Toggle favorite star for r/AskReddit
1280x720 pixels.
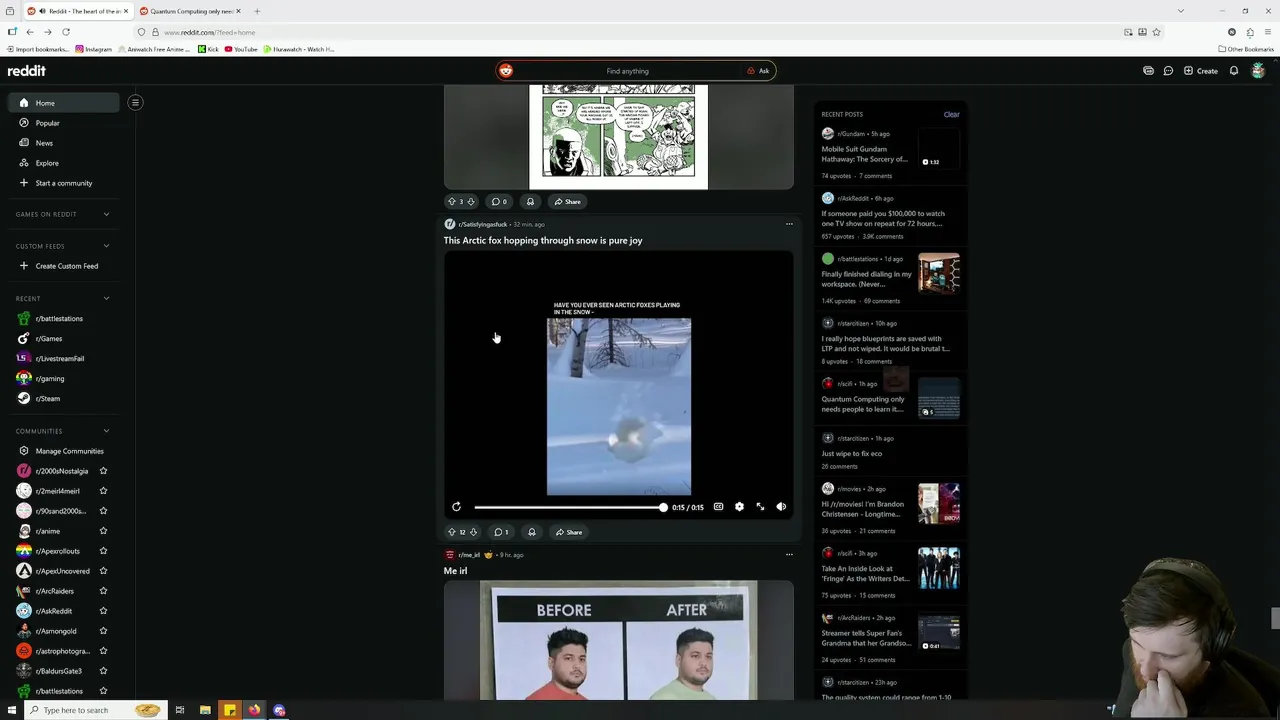pyautogui.click(x=103, y=611)
